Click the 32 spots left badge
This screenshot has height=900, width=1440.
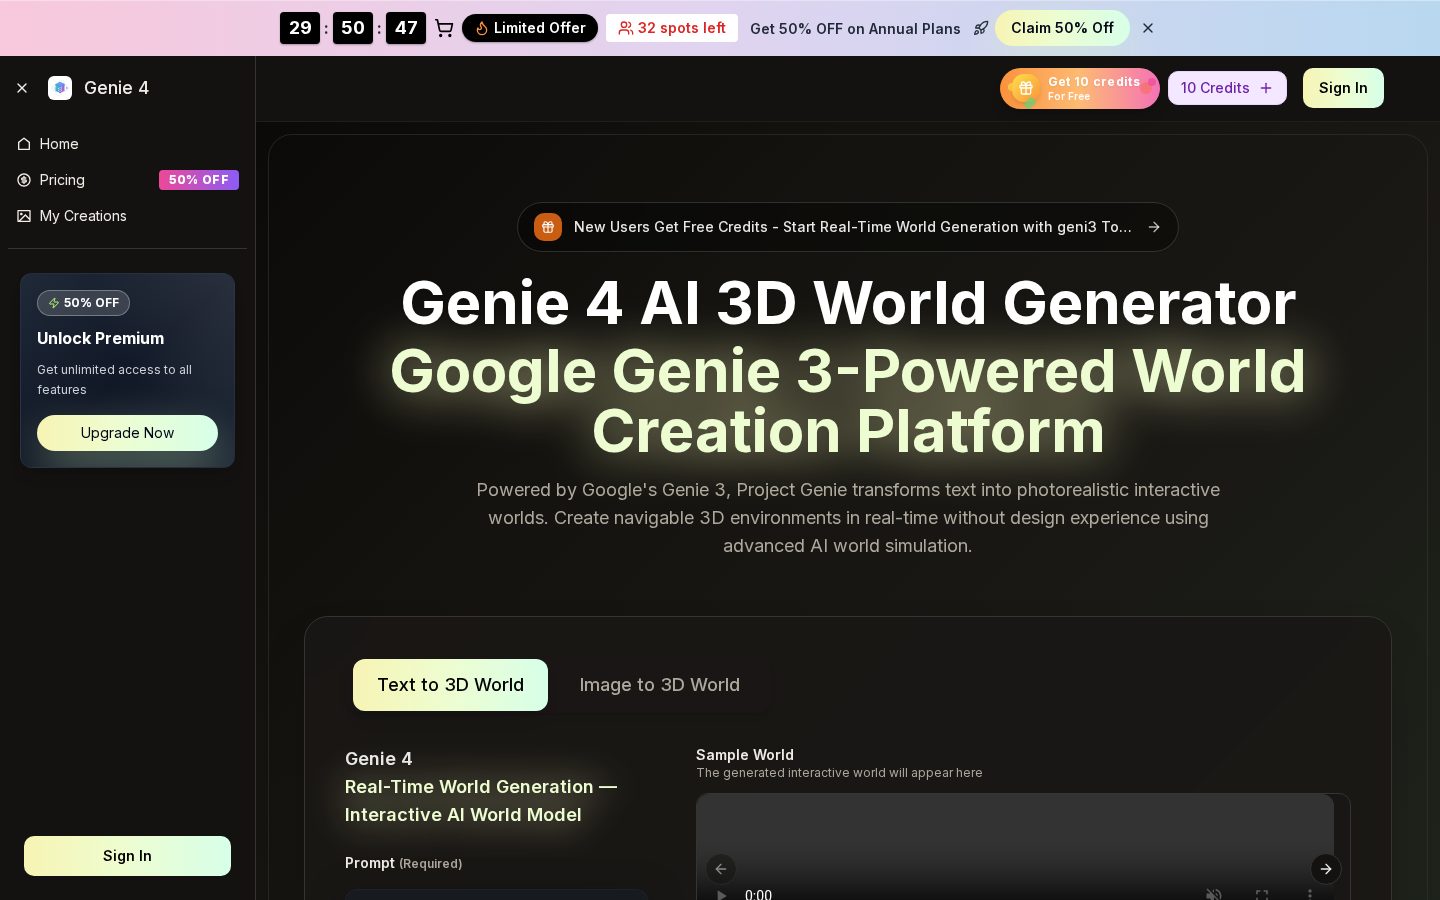[x=672, y=28]
